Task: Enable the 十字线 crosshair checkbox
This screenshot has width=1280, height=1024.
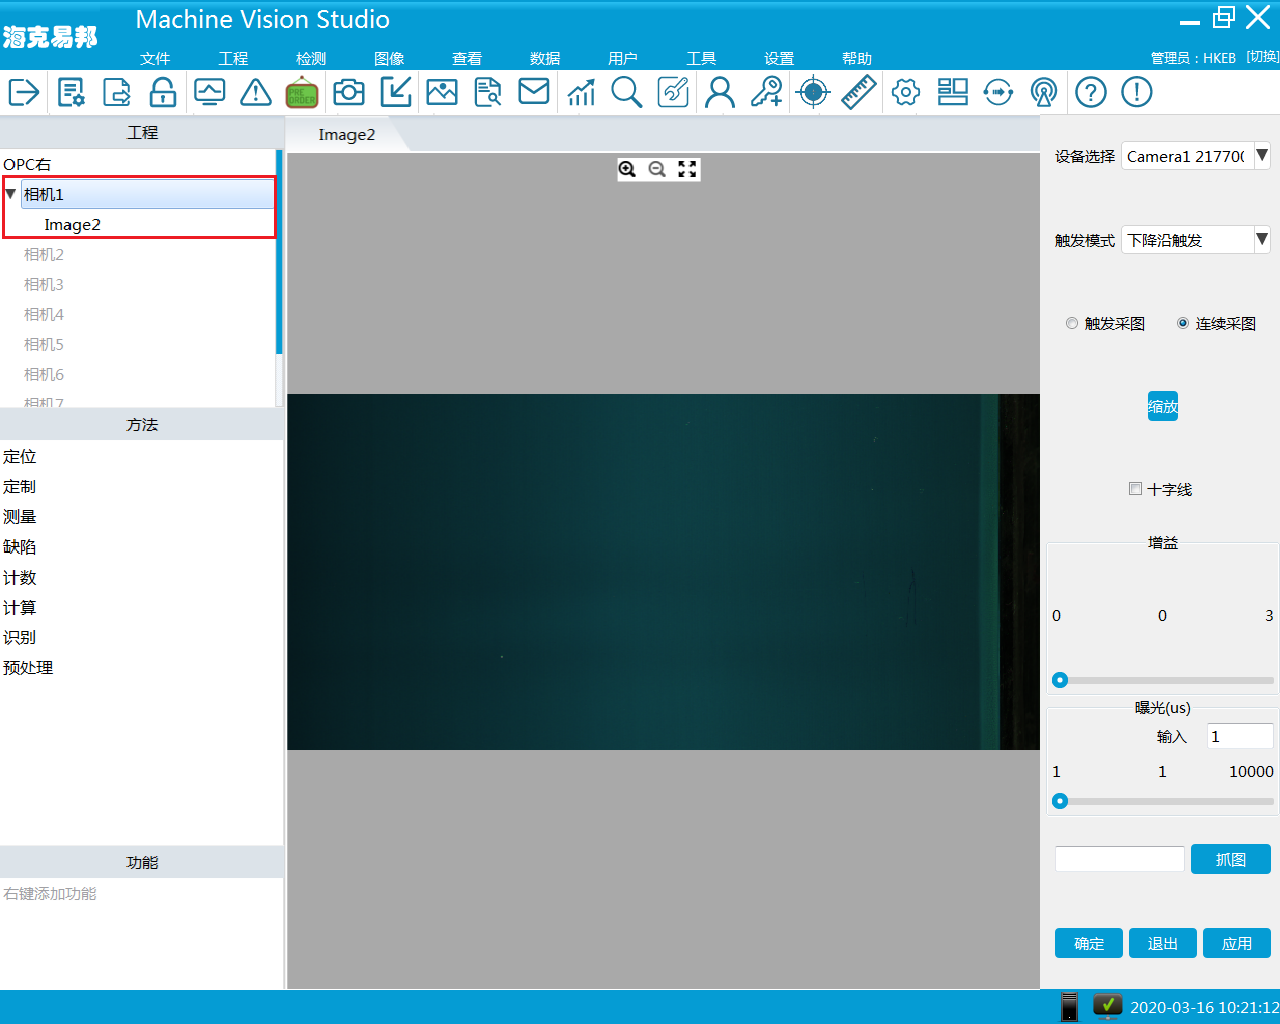Action: pyautogui.click(x=1135, y=489)
